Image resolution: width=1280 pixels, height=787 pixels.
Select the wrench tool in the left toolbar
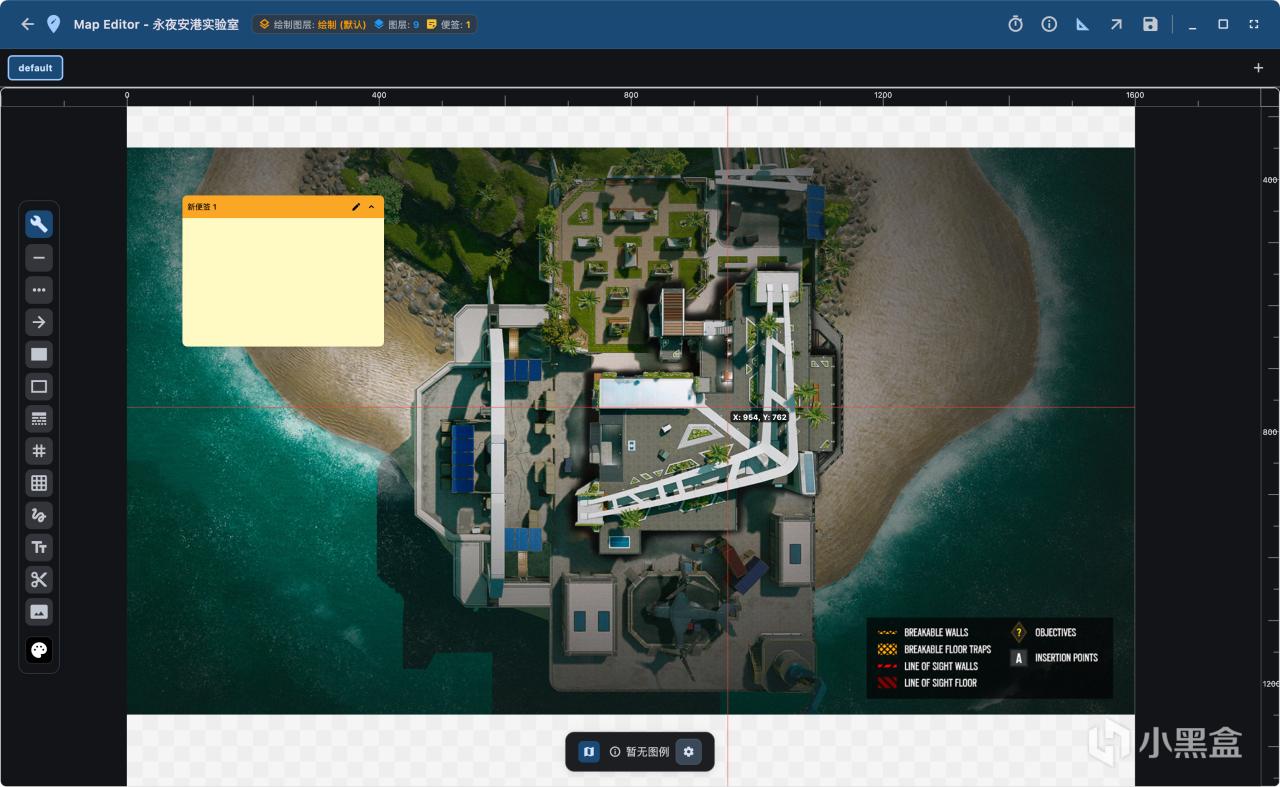[39, 224]
